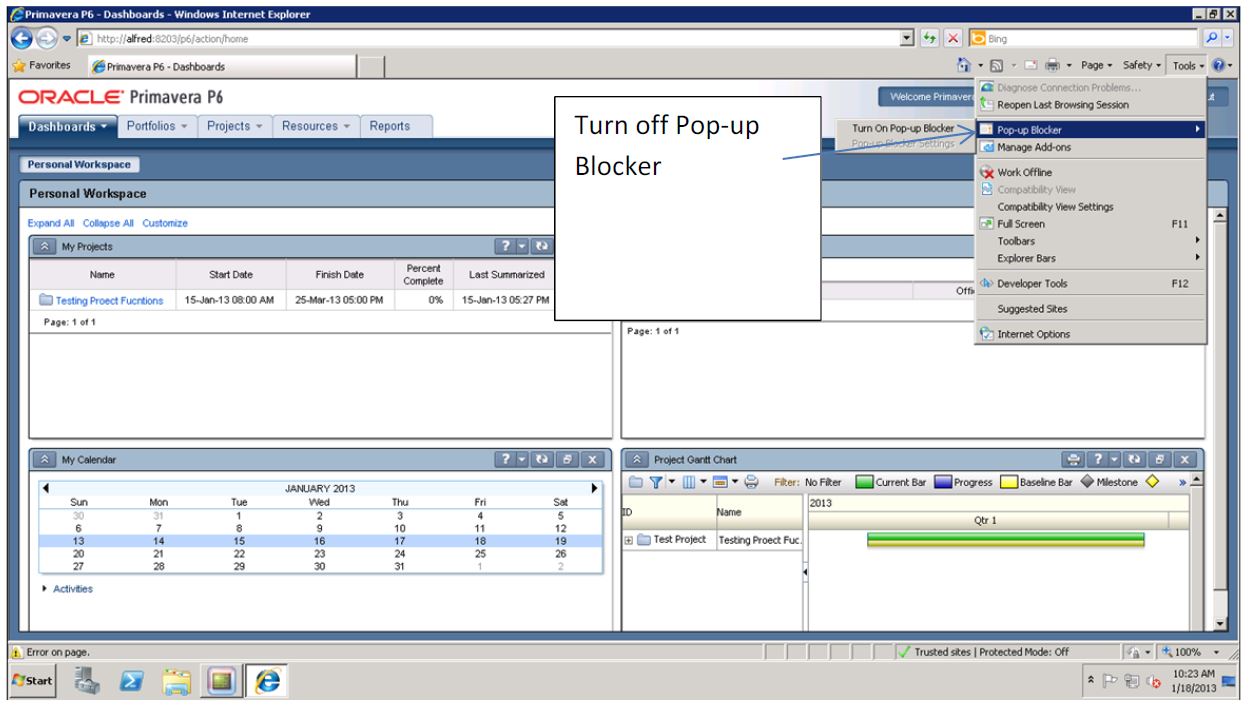The height and width of the screenshot is (711, 1253).
Task: Click the Customize link
Action: click(x=165, y=223)
